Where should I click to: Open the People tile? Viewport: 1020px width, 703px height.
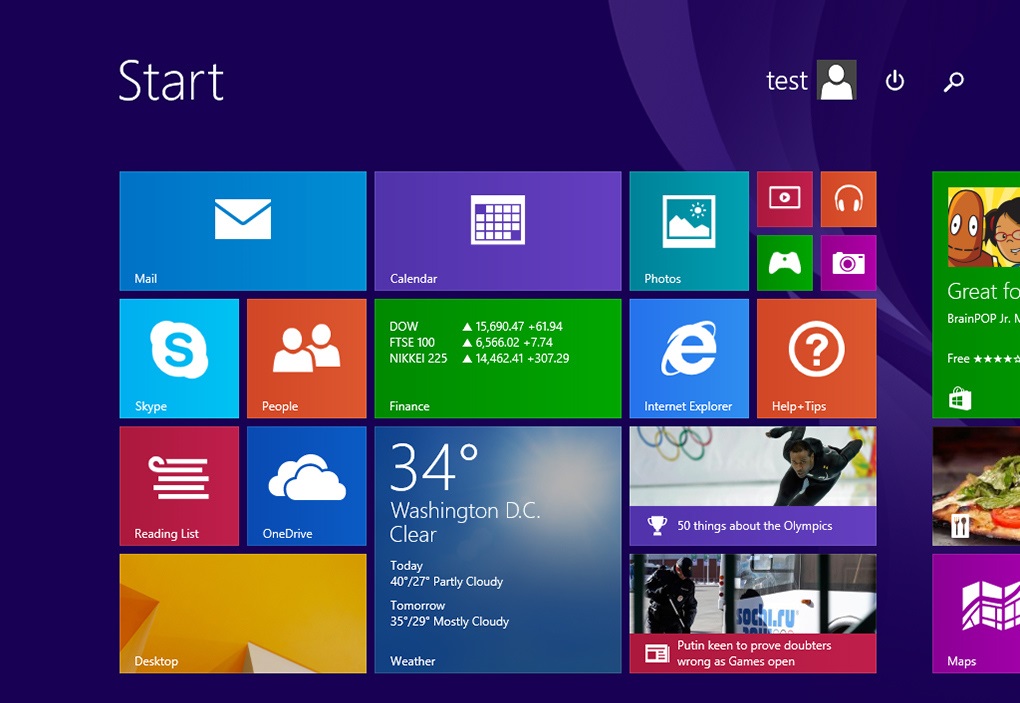pos(306,358)
